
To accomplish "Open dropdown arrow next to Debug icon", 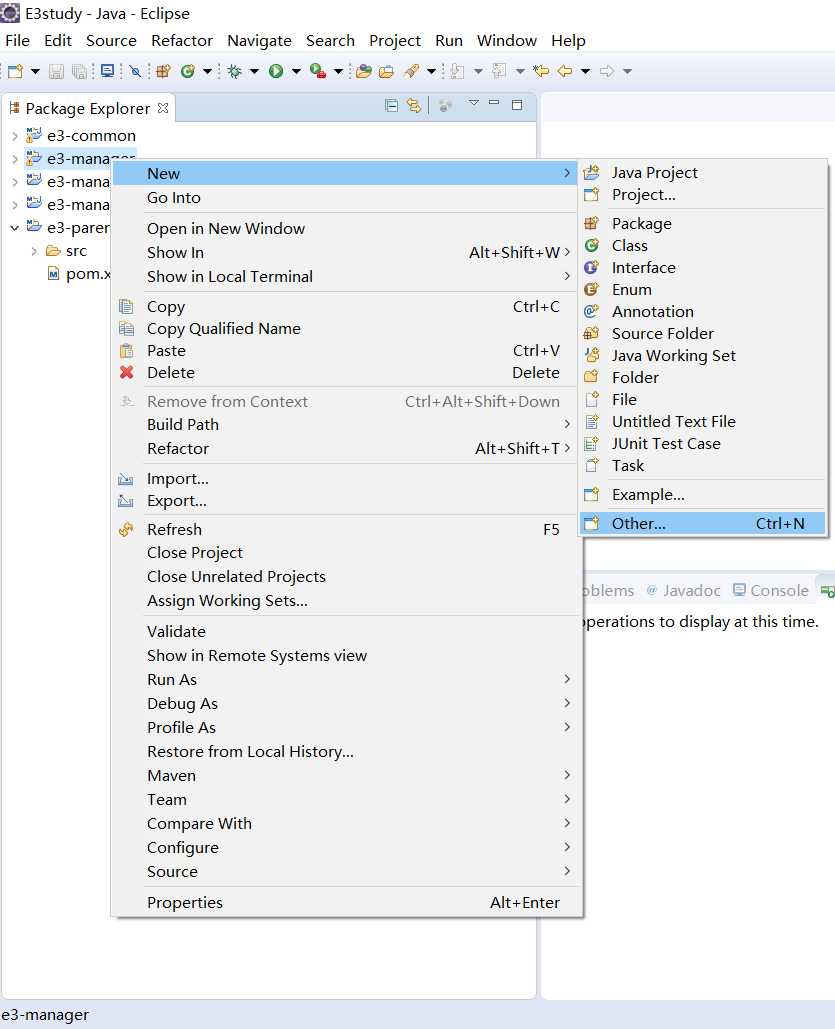I will pyautogui.click(x=254, y=71).
